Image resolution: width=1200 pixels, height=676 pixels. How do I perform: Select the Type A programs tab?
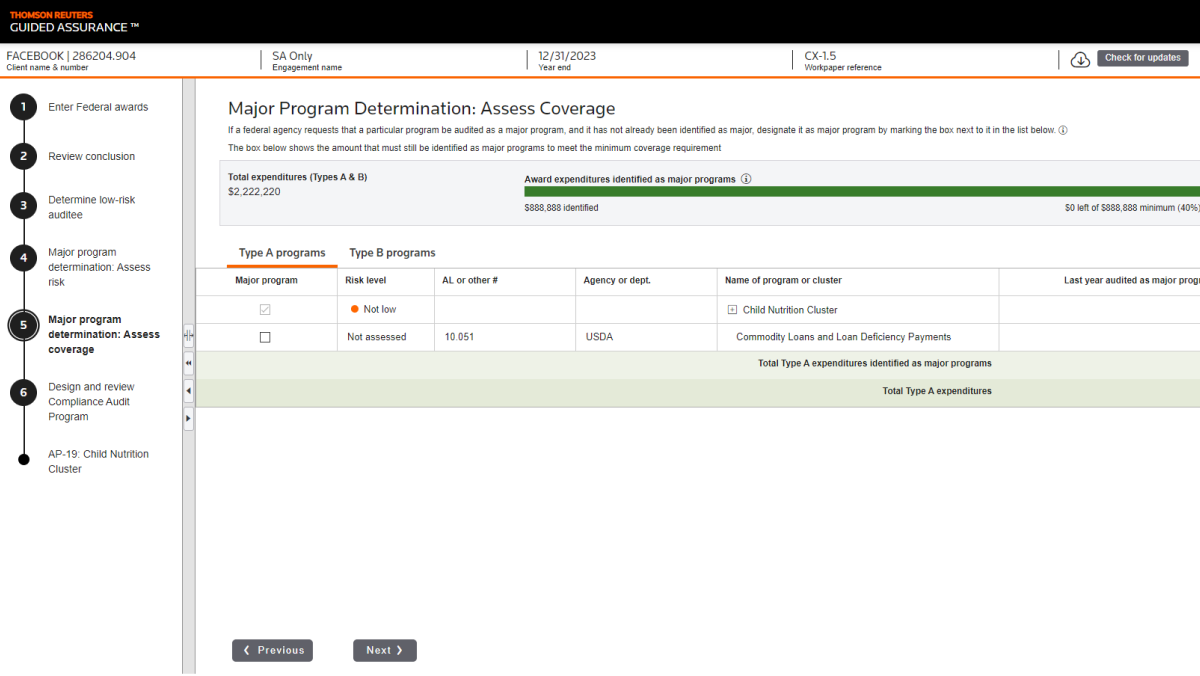coord(282,253)
